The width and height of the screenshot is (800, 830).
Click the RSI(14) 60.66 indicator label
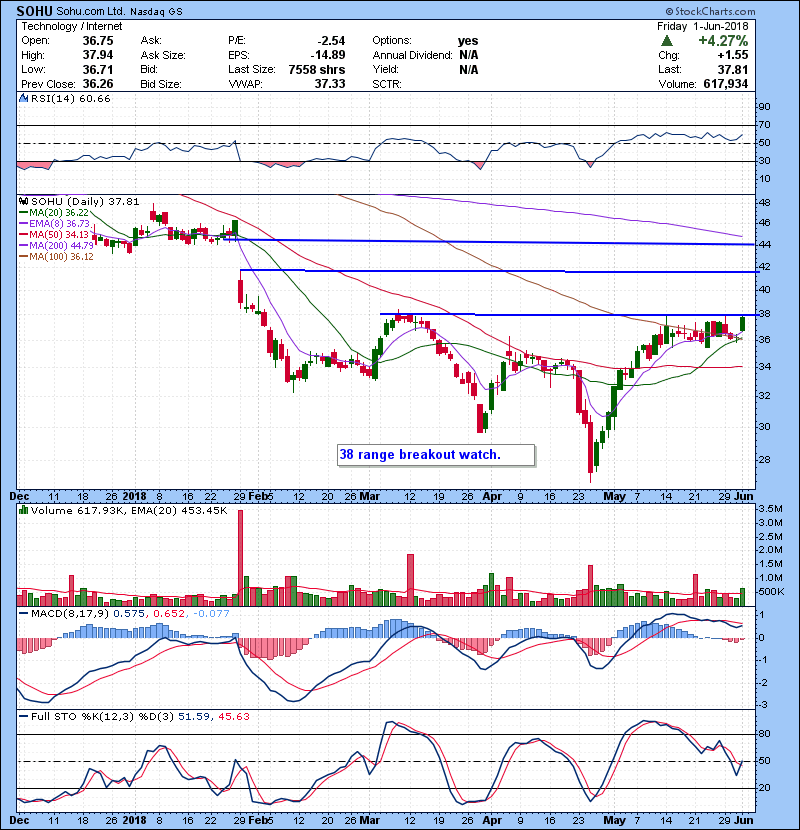point(70,98)
